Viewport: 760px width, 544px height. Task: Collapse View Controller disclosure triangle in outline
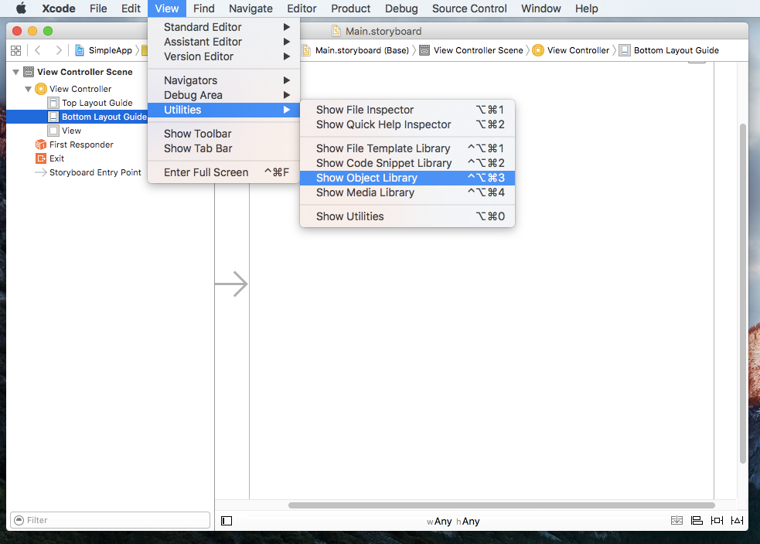pyautogui.click(x=28, y=89)
